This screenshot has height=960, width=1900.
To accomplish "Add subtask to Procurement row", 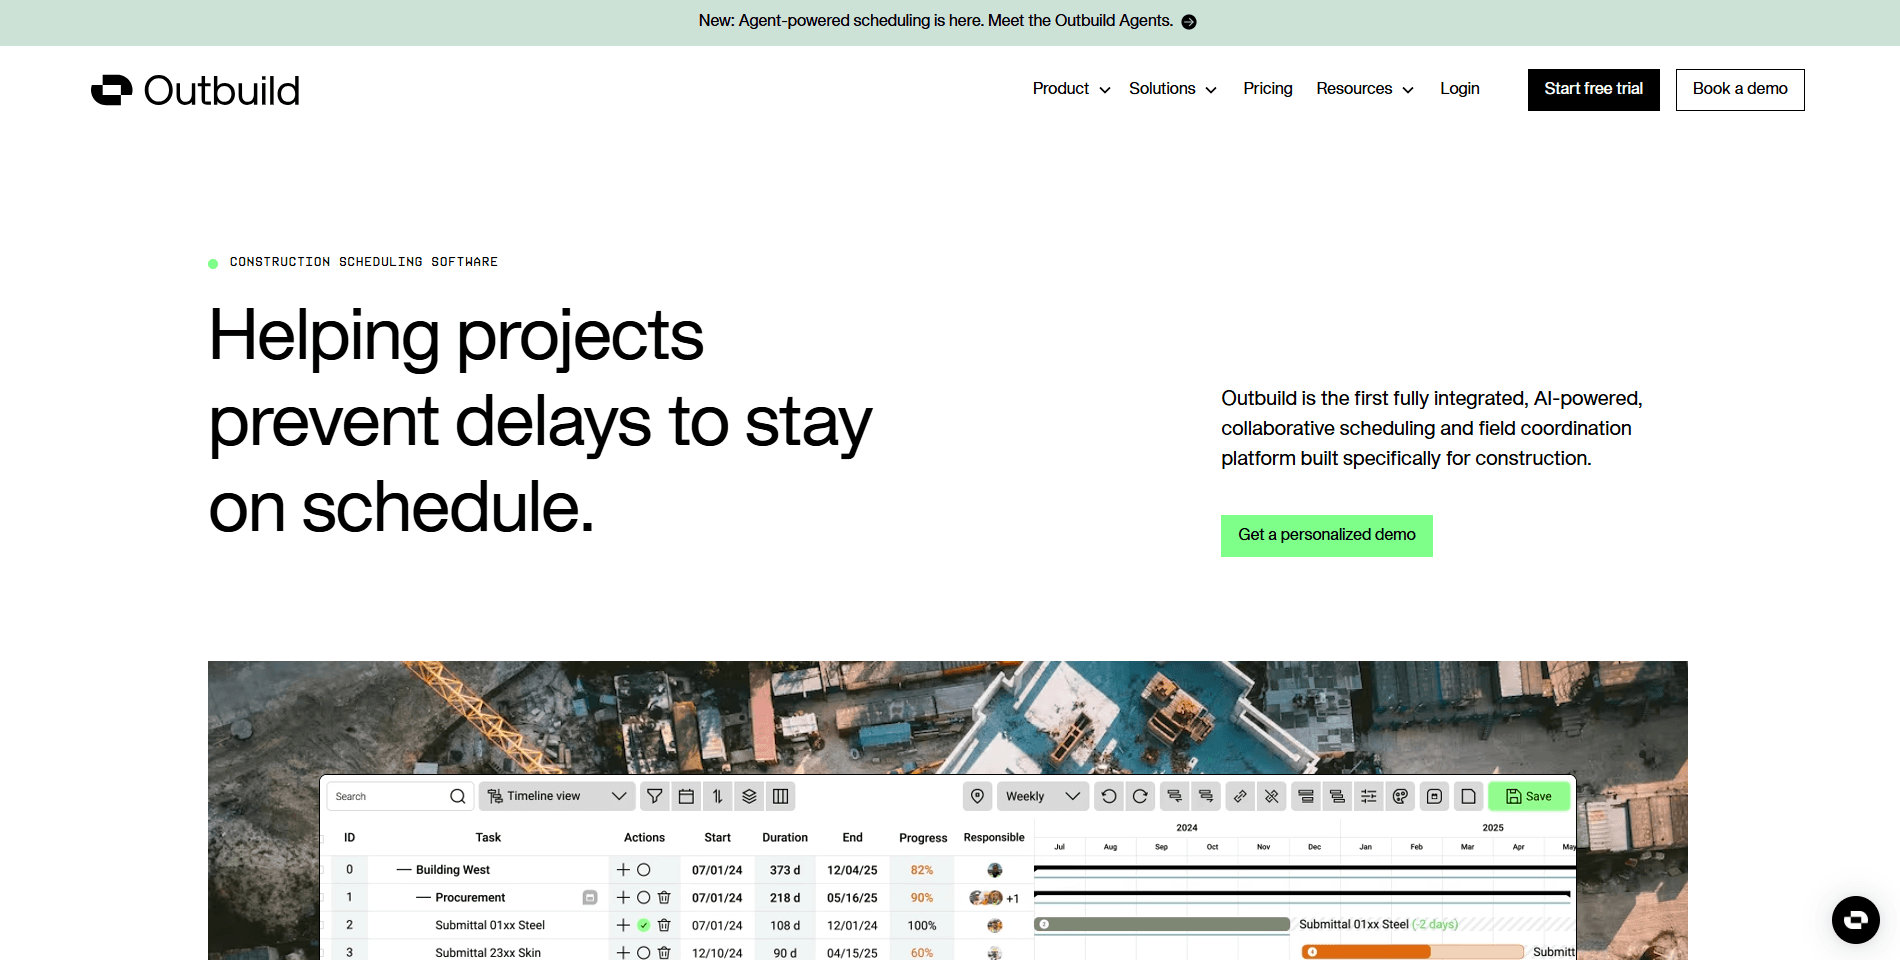I will click(623, 898).
